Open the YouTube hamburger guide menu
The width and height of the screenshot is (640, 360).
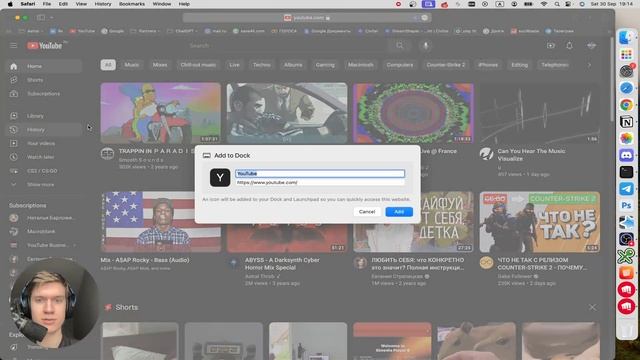(x=13, y=45)
